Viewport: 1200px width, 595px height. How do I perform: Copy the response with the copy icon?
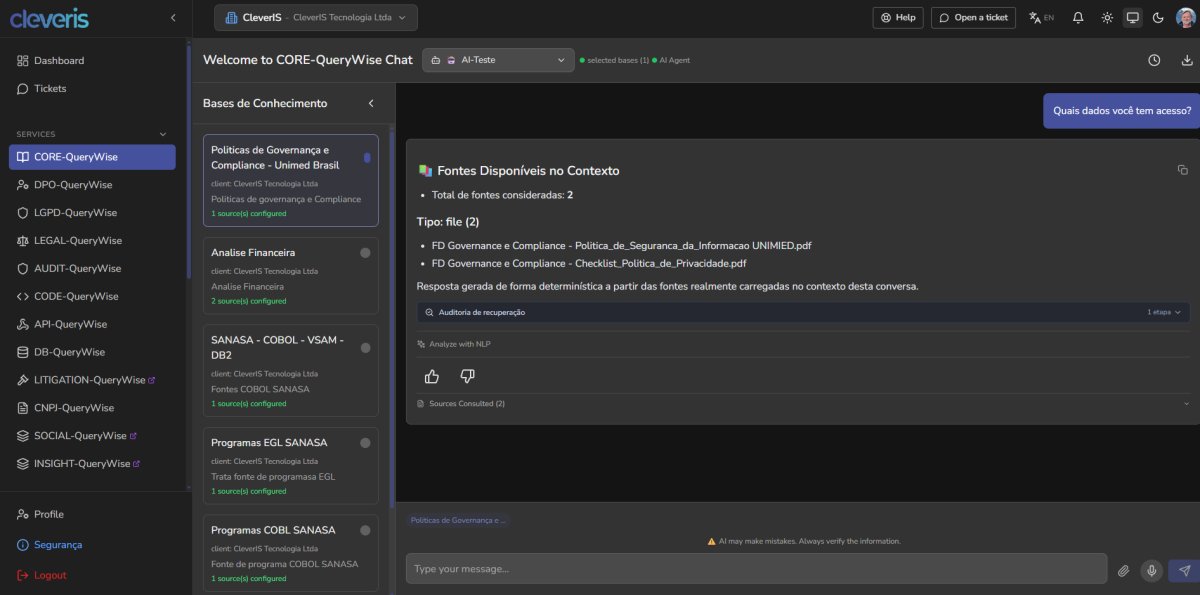point(1182,170)
